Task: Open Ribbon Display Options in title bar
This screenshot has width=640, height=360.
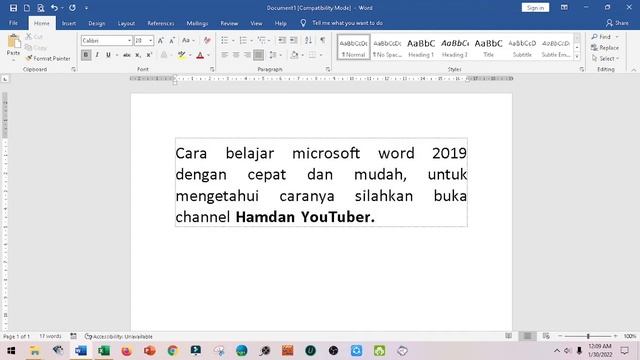Action: click(564, 7)
